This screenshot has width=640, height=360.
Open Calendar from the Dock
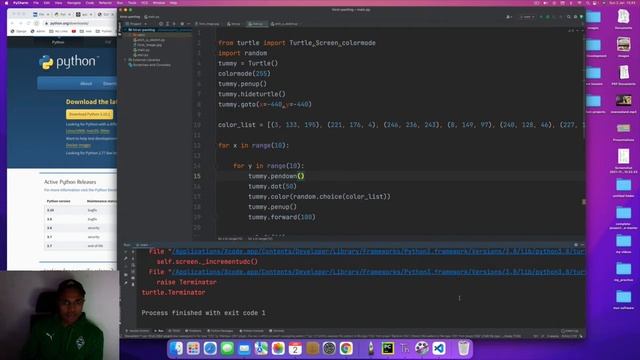click(295, 349)
